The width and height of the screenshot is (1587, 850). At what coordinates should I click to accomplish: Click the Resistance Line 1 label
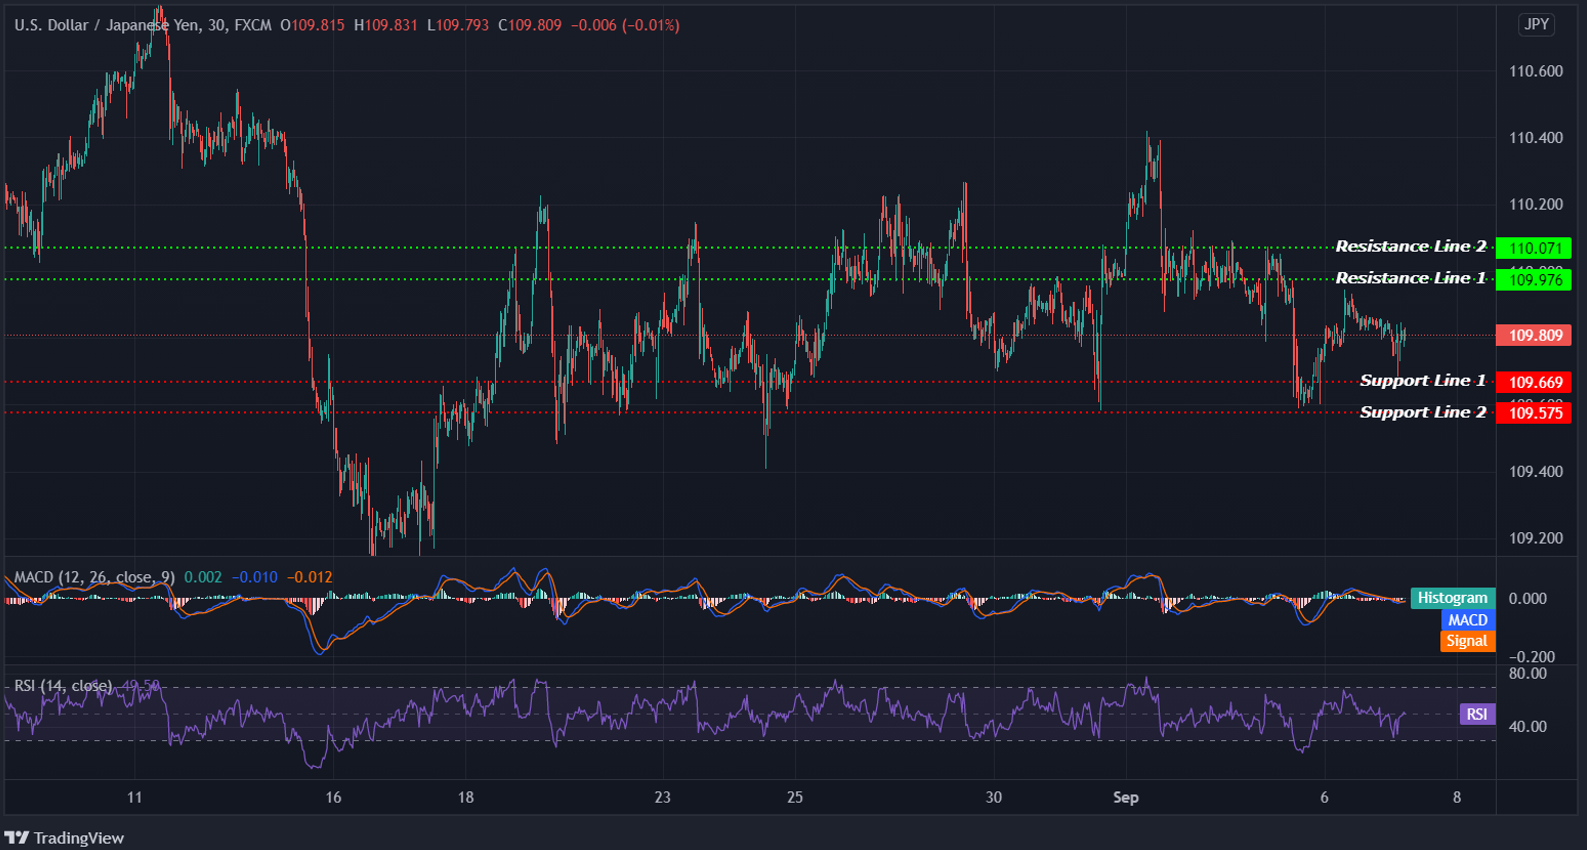click(x=1410, y=278)
